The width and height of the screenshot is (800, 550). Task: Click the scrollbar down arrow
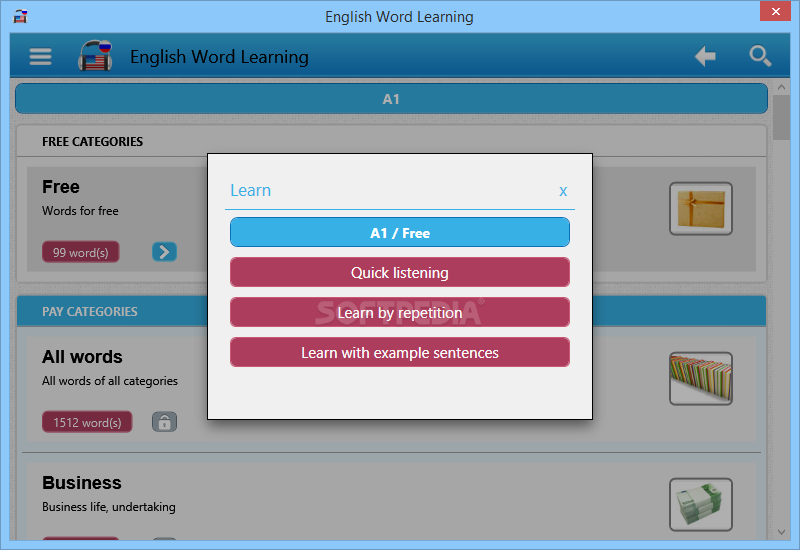781,532
